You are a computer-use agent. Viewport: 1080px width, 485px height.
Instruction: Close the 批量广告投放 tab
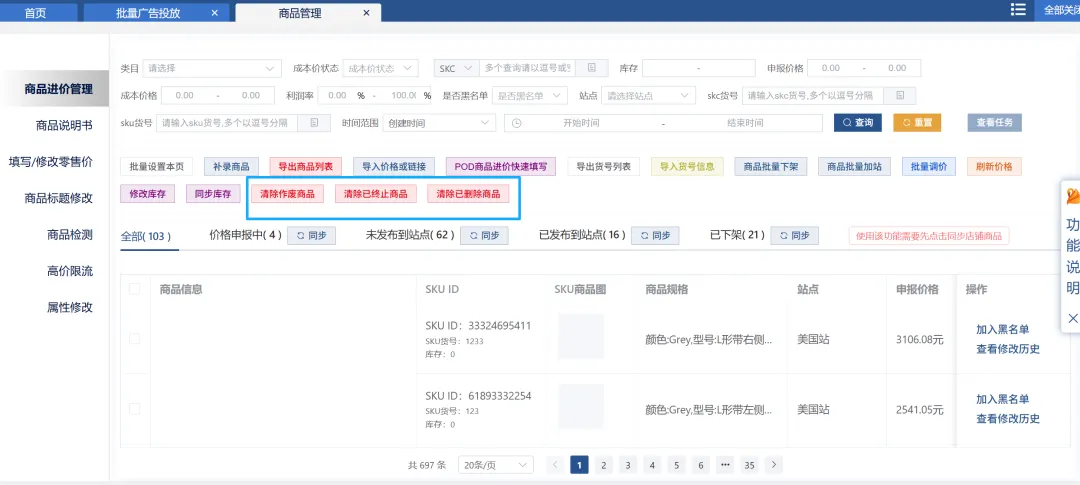click(x=215, y=12)
